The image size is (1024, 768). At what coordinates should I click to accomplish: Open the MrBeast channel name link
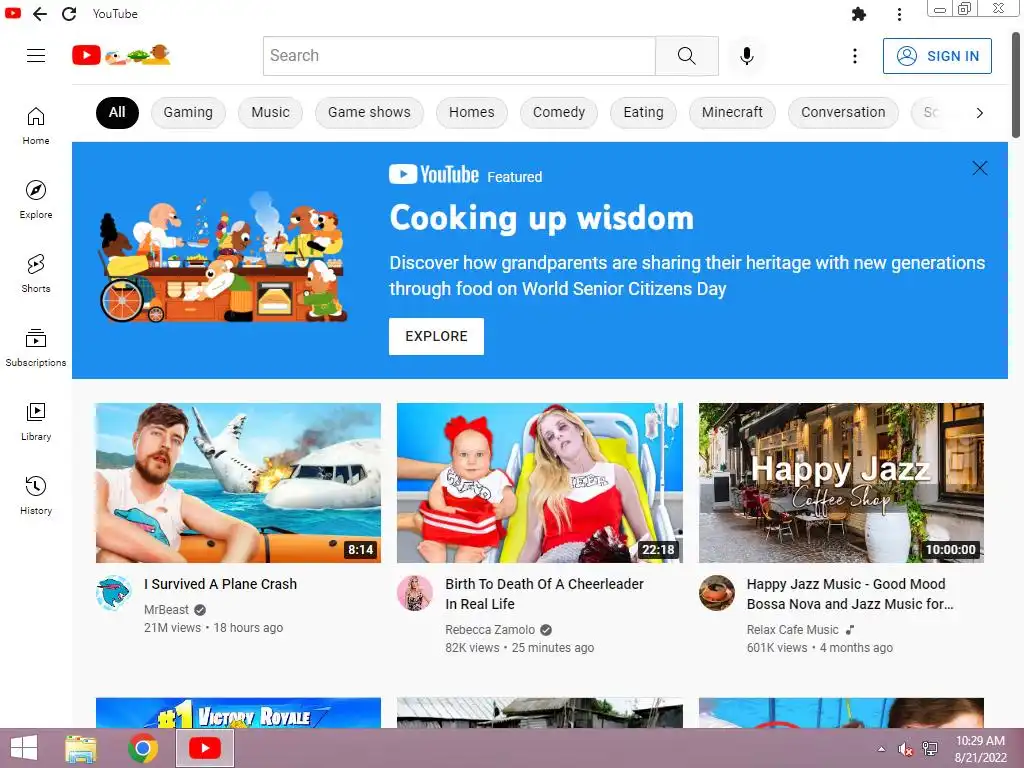tap(167, 609)
